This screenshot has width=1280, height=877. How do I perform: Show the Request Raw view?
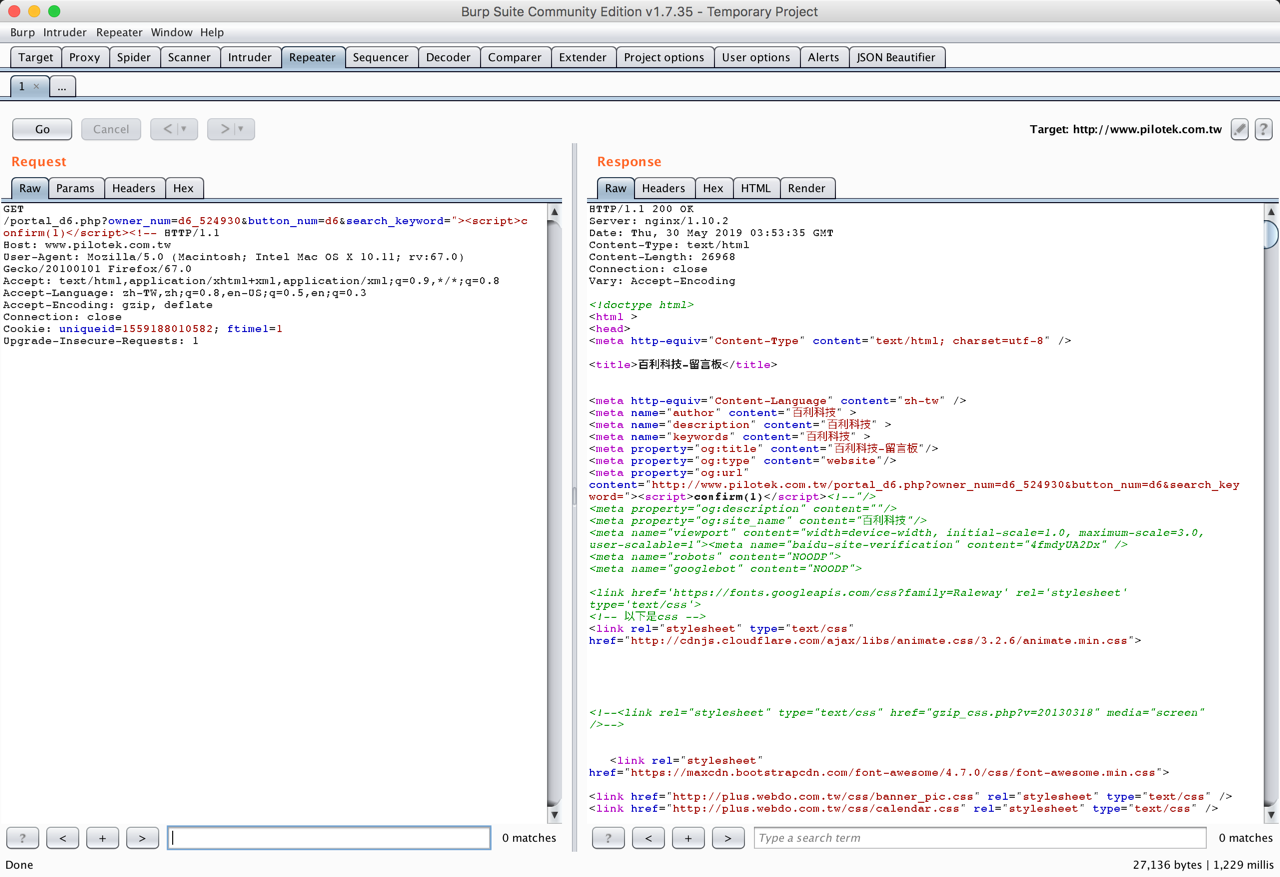coord(30,188)
